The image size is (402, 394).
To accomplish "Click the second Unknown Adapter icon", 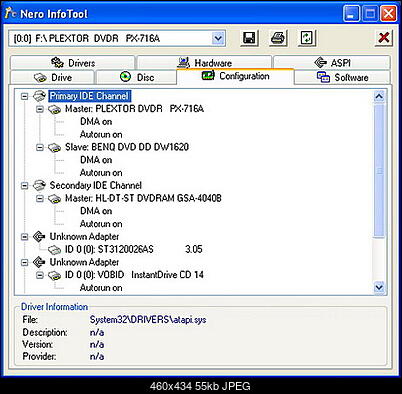I will tap(39, 262).
